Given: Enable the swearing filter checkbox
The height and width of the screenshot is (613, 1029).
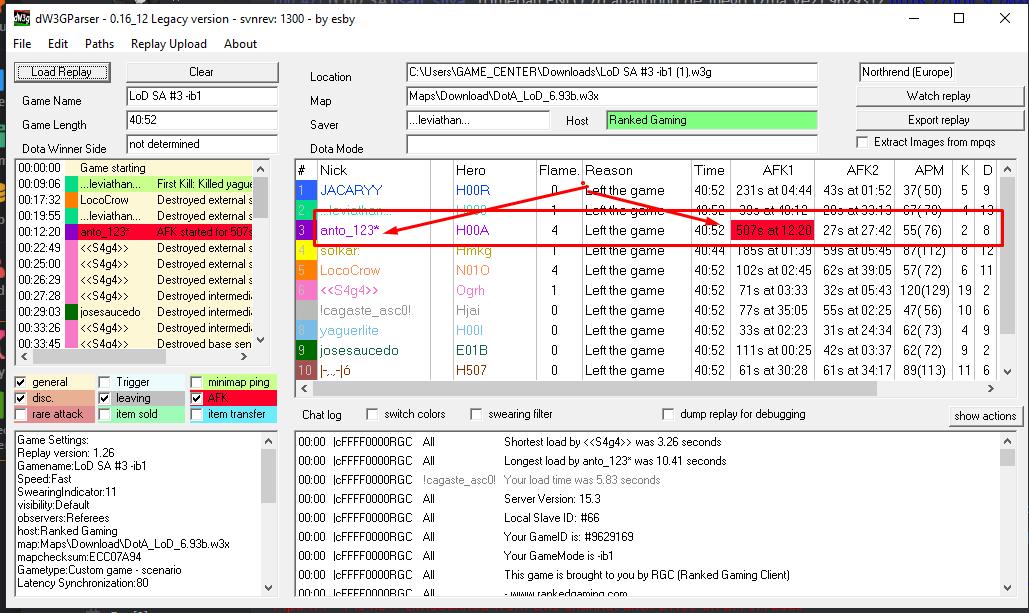Looking at the screenshot, I should point(476,414).
